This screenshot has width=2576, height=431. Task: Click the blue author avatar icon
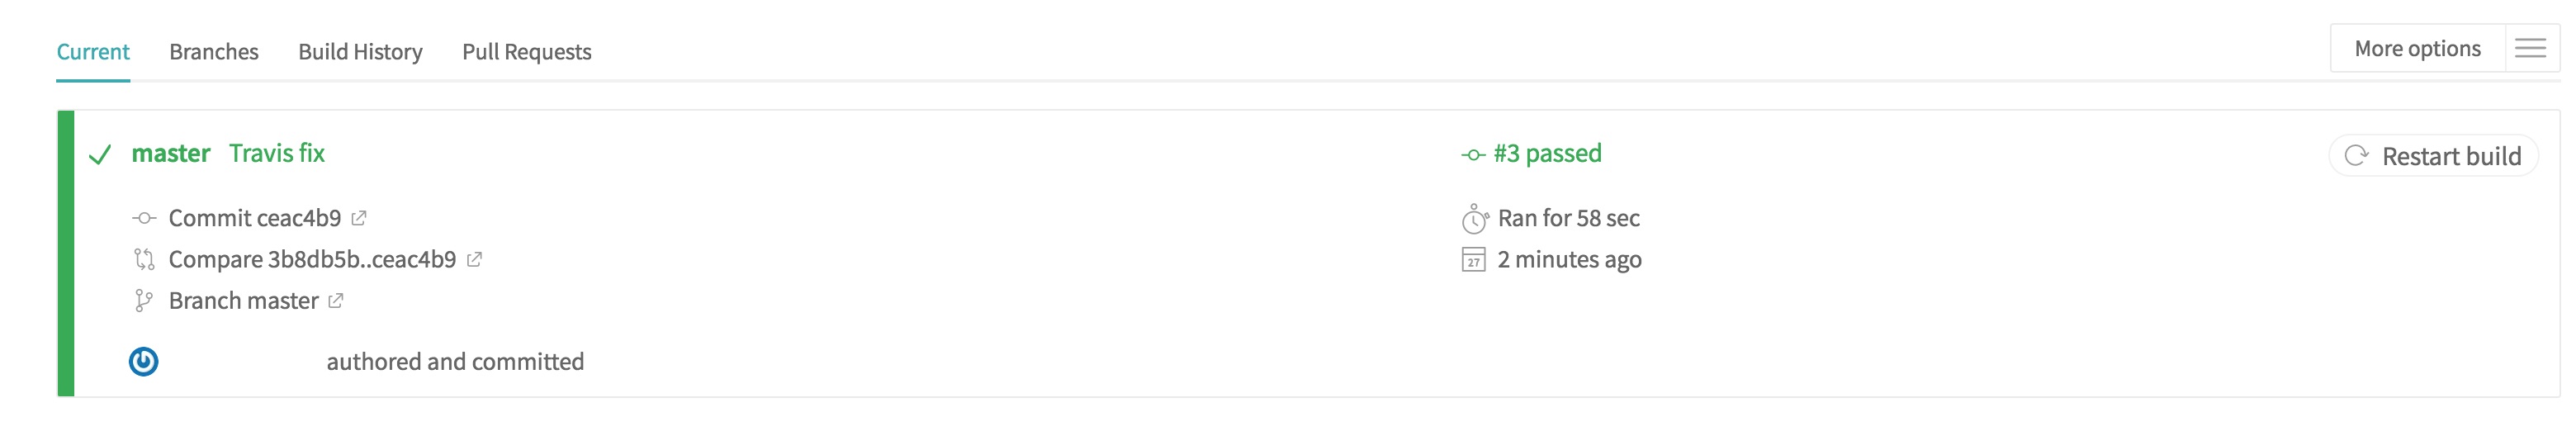pos(144,361)
